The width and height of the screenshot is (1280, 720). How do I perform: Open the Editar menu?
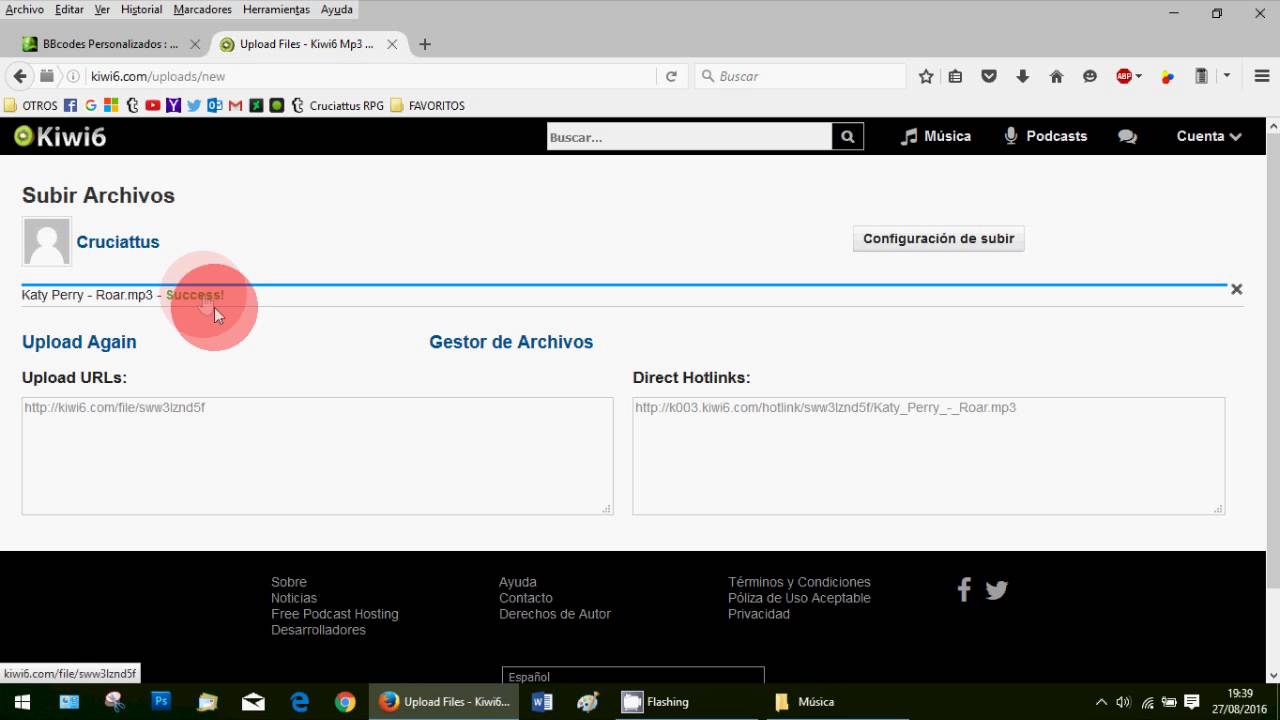point(69,9)
